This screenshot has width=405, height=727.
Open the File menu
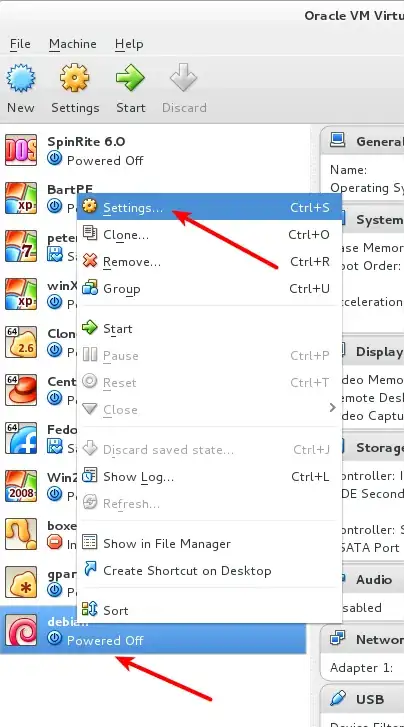pyautogui.click(x=20, y=44)
